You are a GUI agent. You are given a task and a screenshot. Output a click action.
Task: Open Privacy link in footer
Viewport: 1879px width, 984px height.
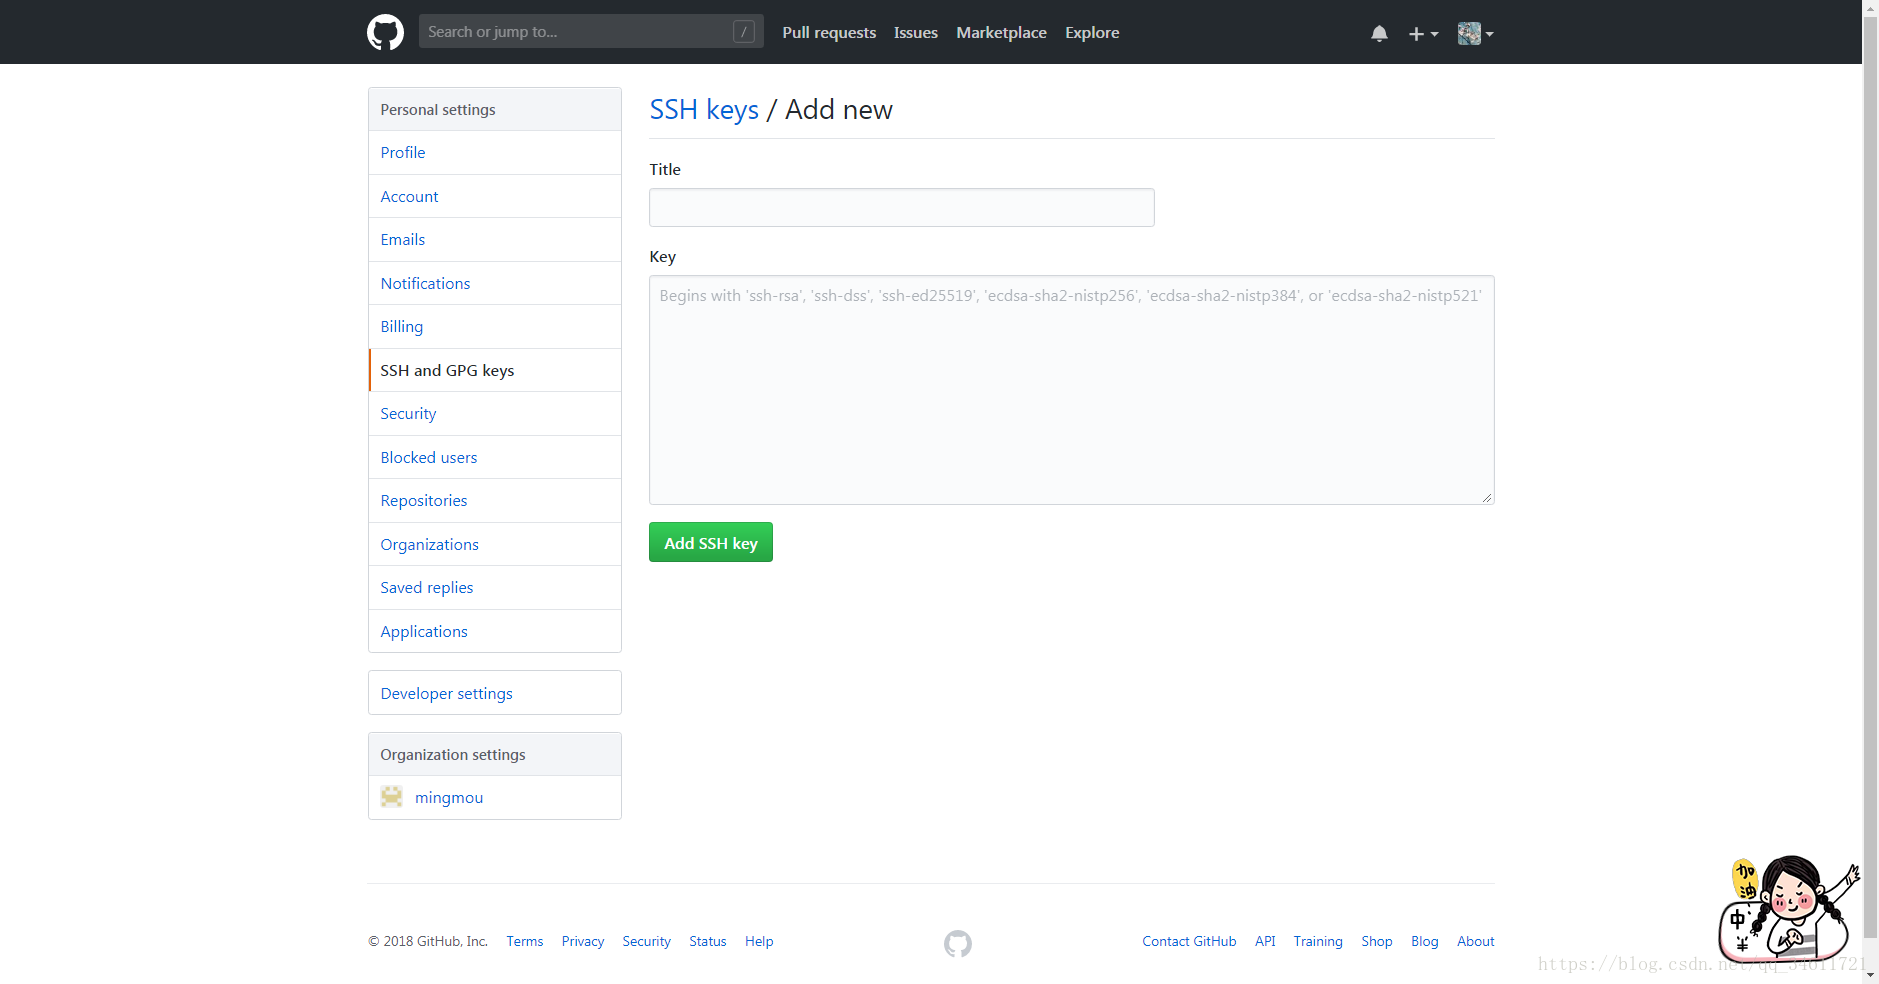tap(583, 941)
